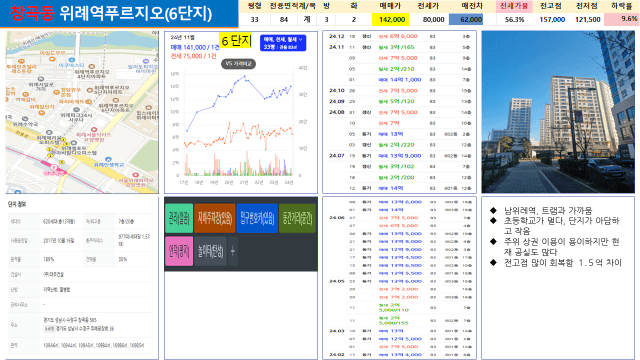Click the 단지 정보 section heading
640x360 pixels.
coord(17,204)
